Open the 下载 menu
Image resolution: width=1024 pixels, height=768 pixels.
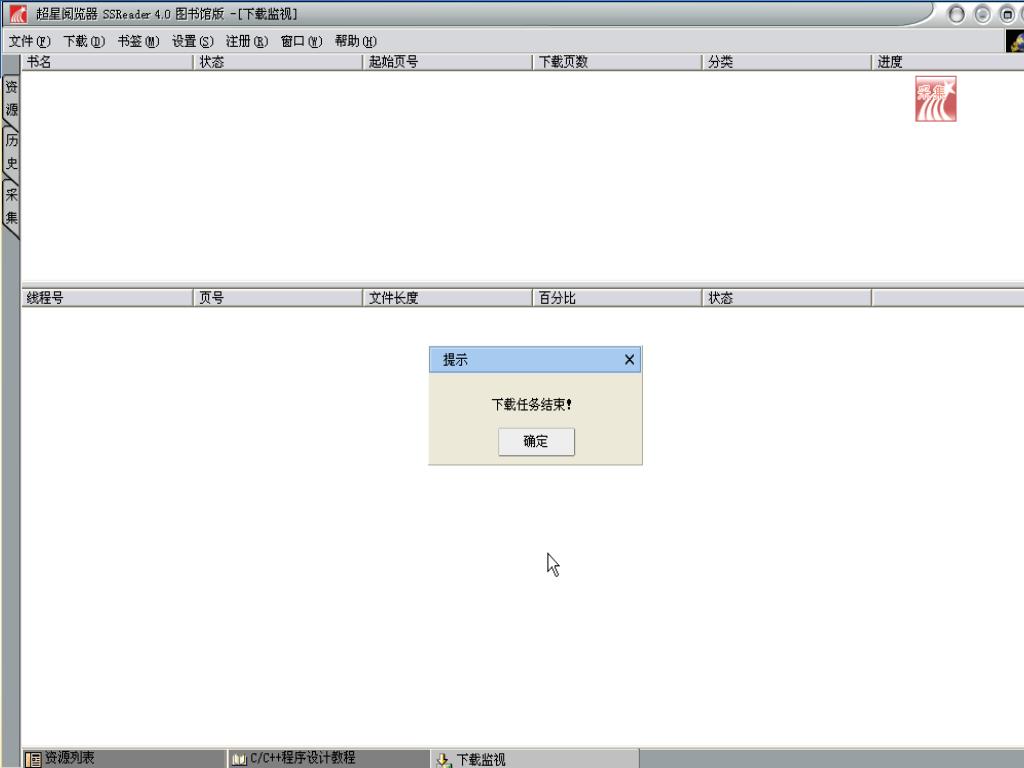(83, 41)
